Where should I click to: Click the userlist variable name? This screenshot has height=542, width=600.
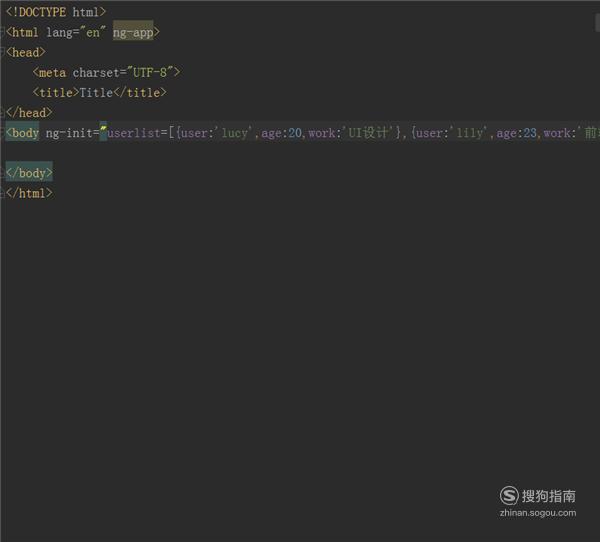[x=134, y=133]
